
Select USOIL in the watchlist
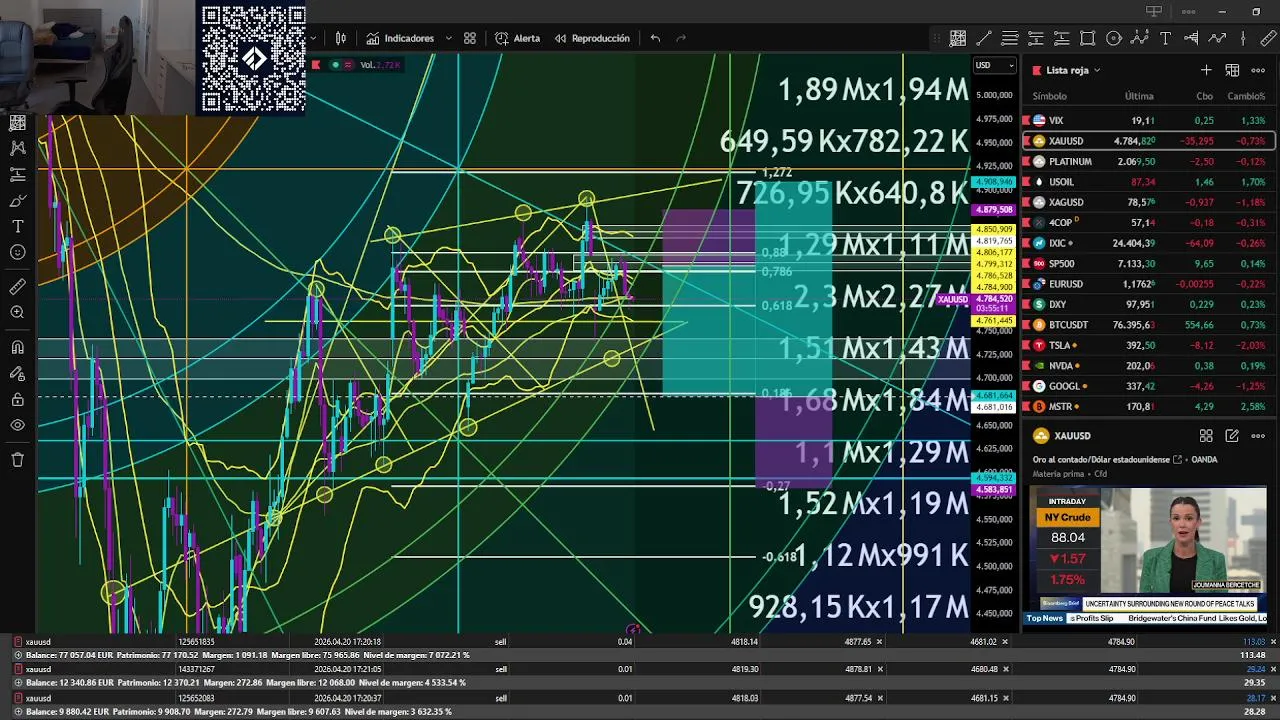pos(1148,182)
